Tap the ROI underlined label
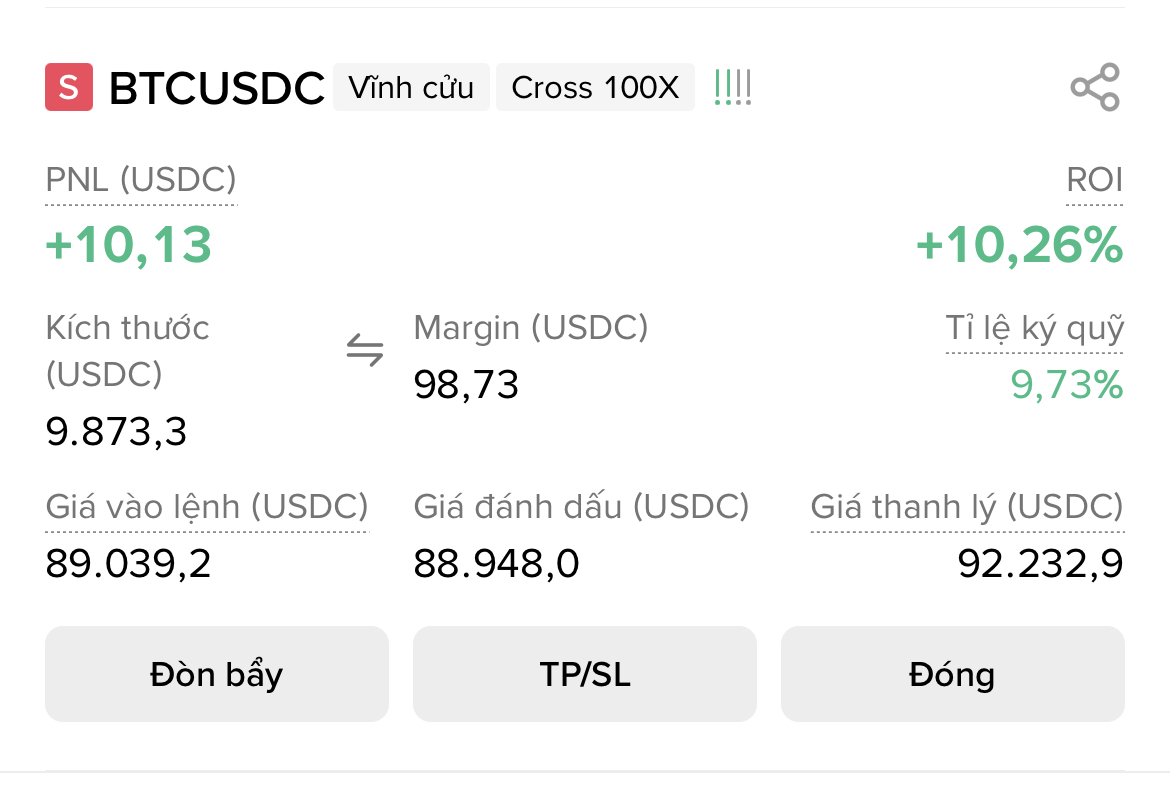 [1094, 180]
